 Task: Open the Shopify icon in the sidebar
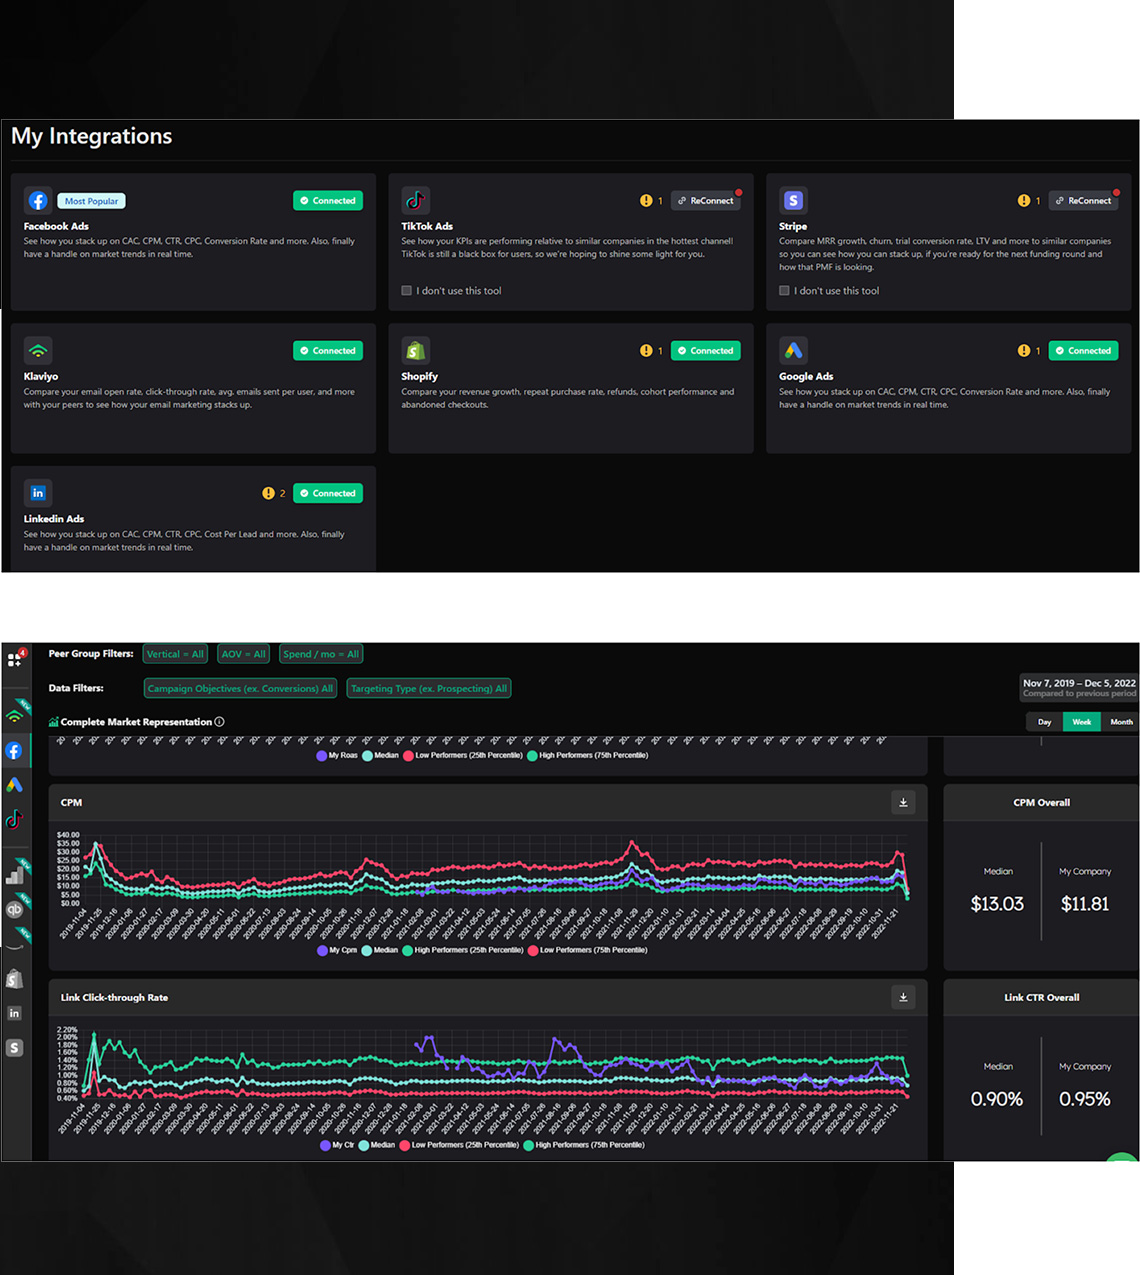(x=14, y=979)
